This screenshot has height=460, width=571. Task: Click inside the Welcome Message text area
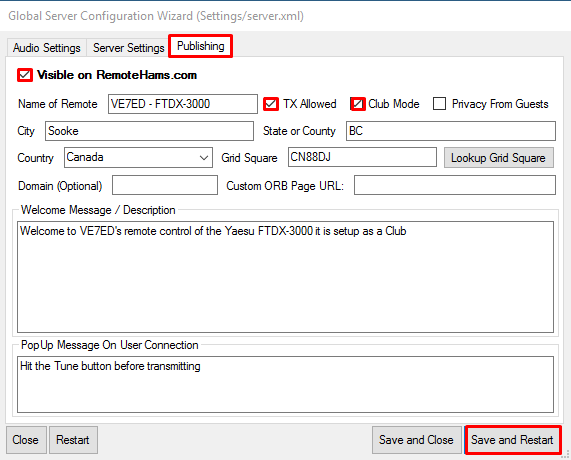point(286,277)
